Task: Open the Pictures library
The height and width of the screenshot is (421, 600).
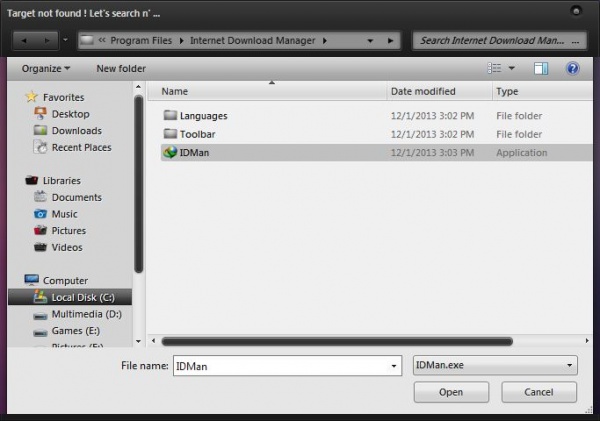Action: tap(68, 231)
